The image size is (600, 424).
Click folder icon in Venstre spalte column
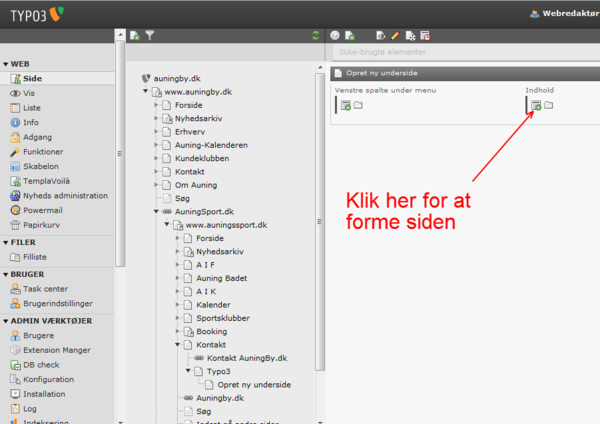point(358,105)
